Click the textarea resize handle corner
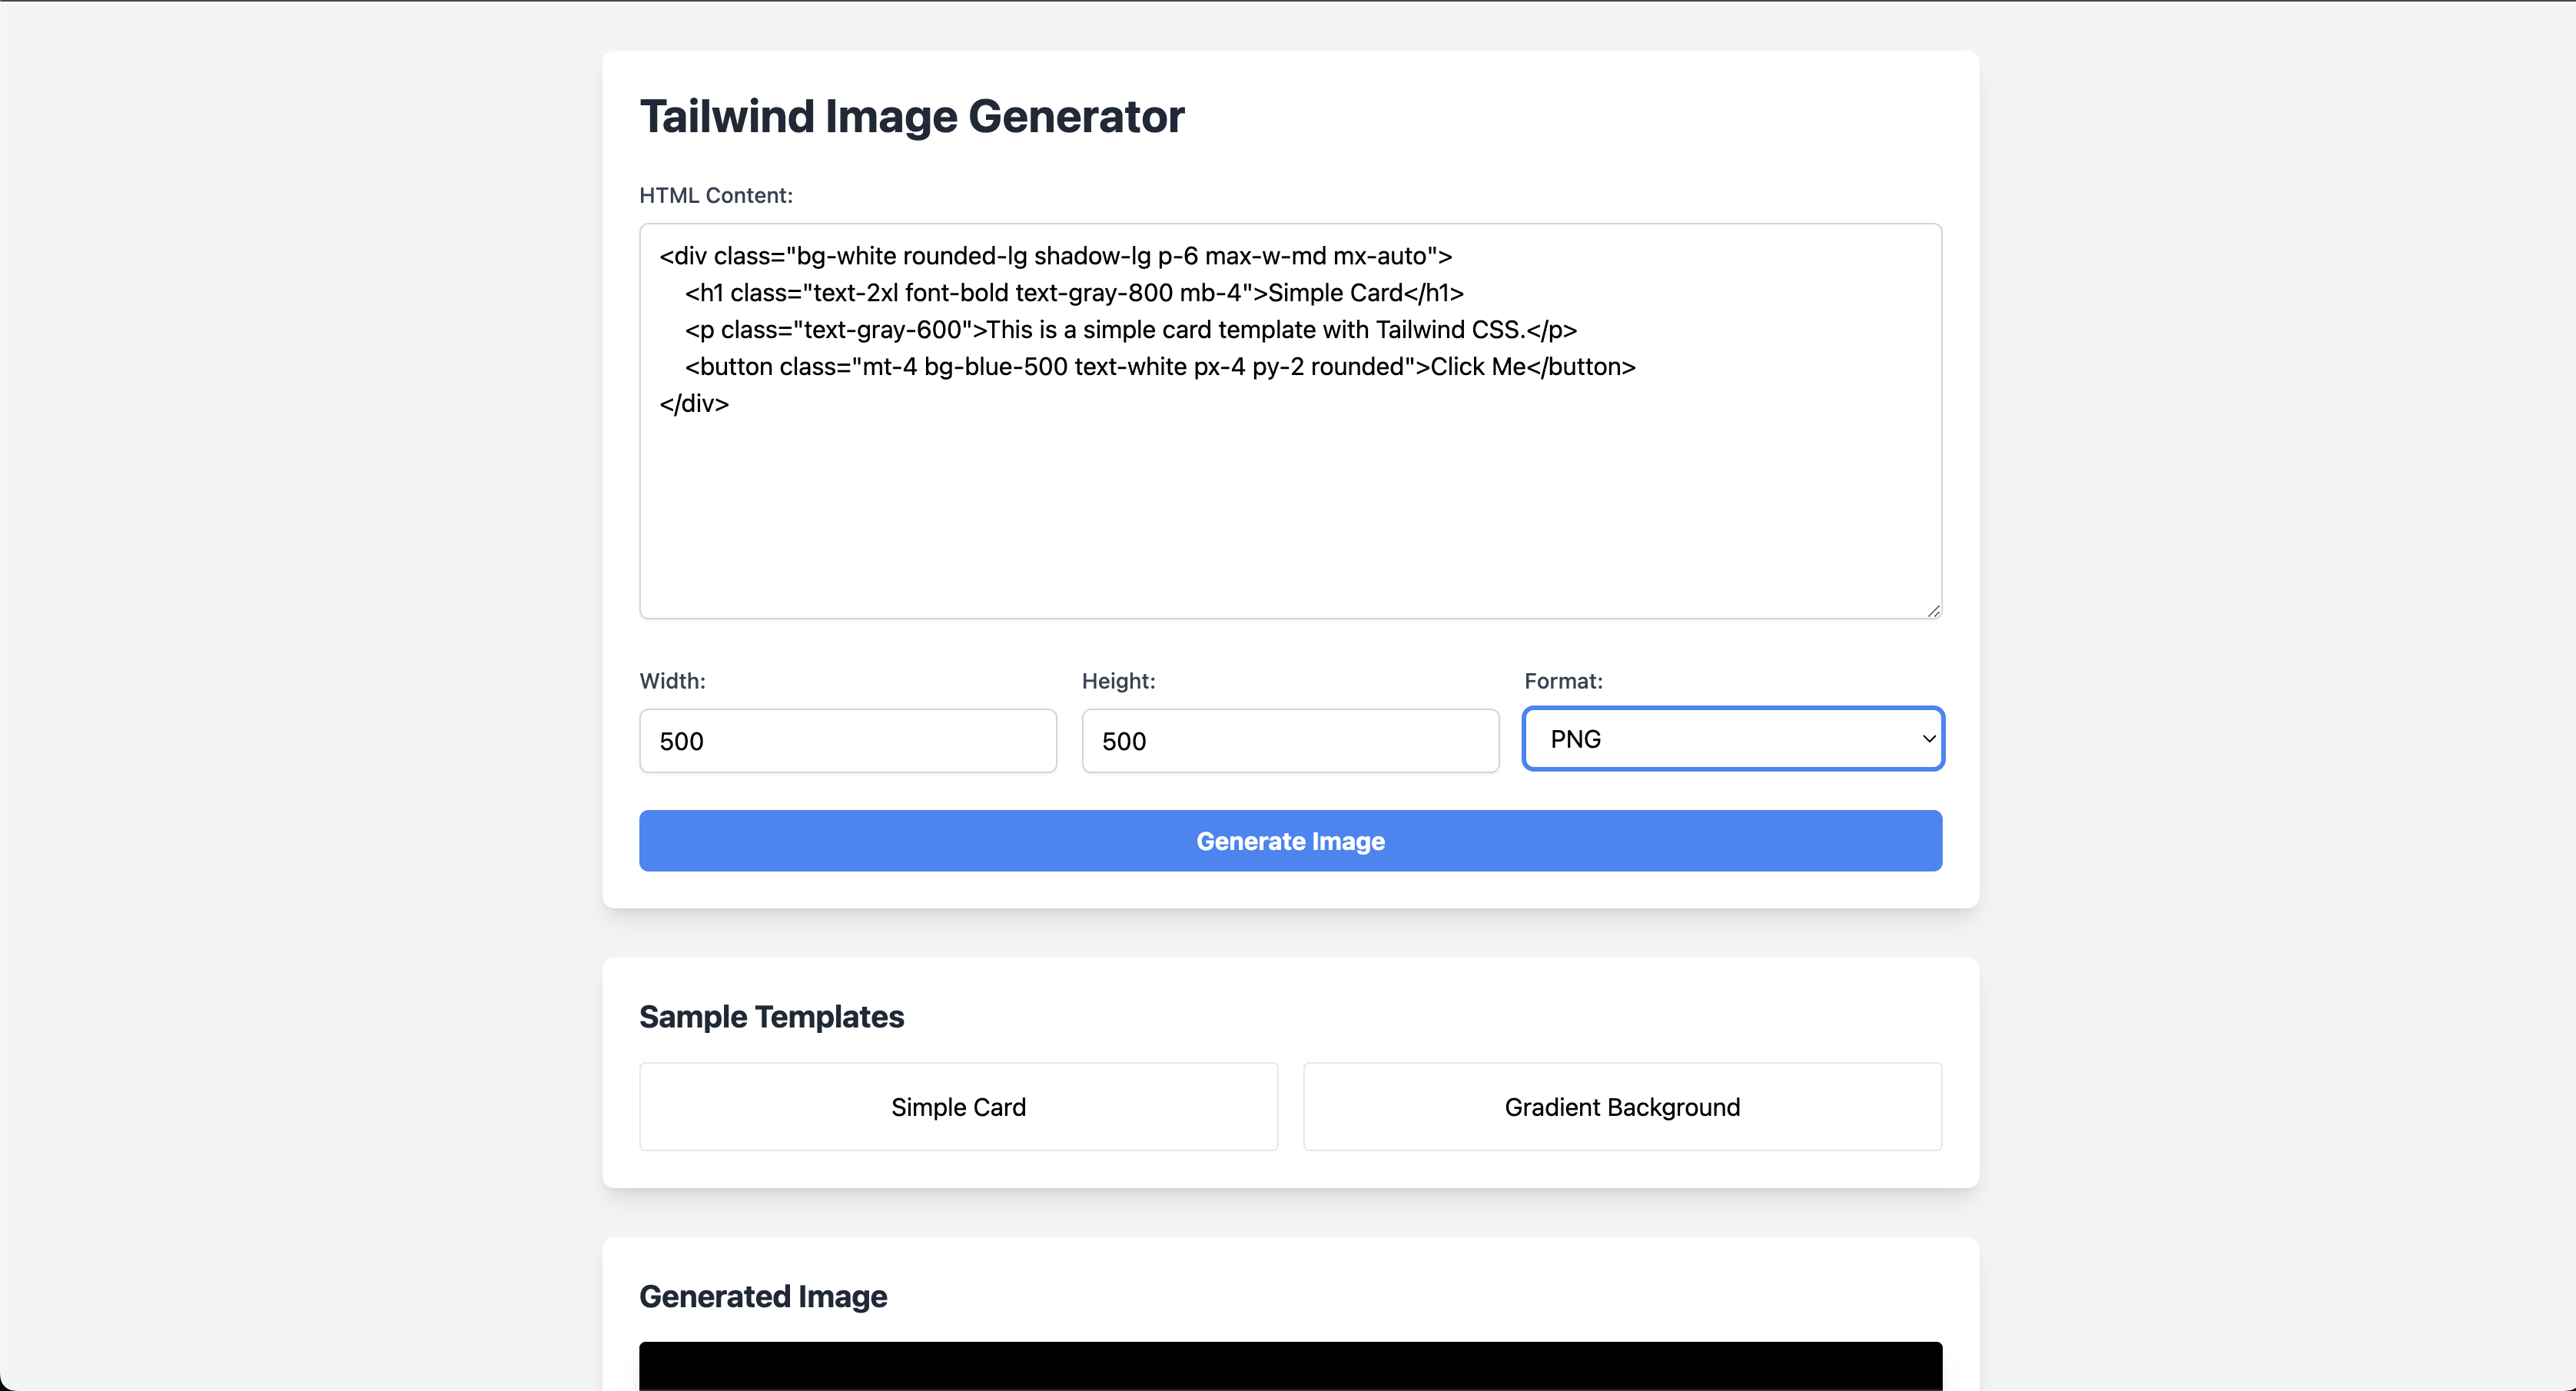The width and height of the screenshot is (2576, 1391). 1933,610
